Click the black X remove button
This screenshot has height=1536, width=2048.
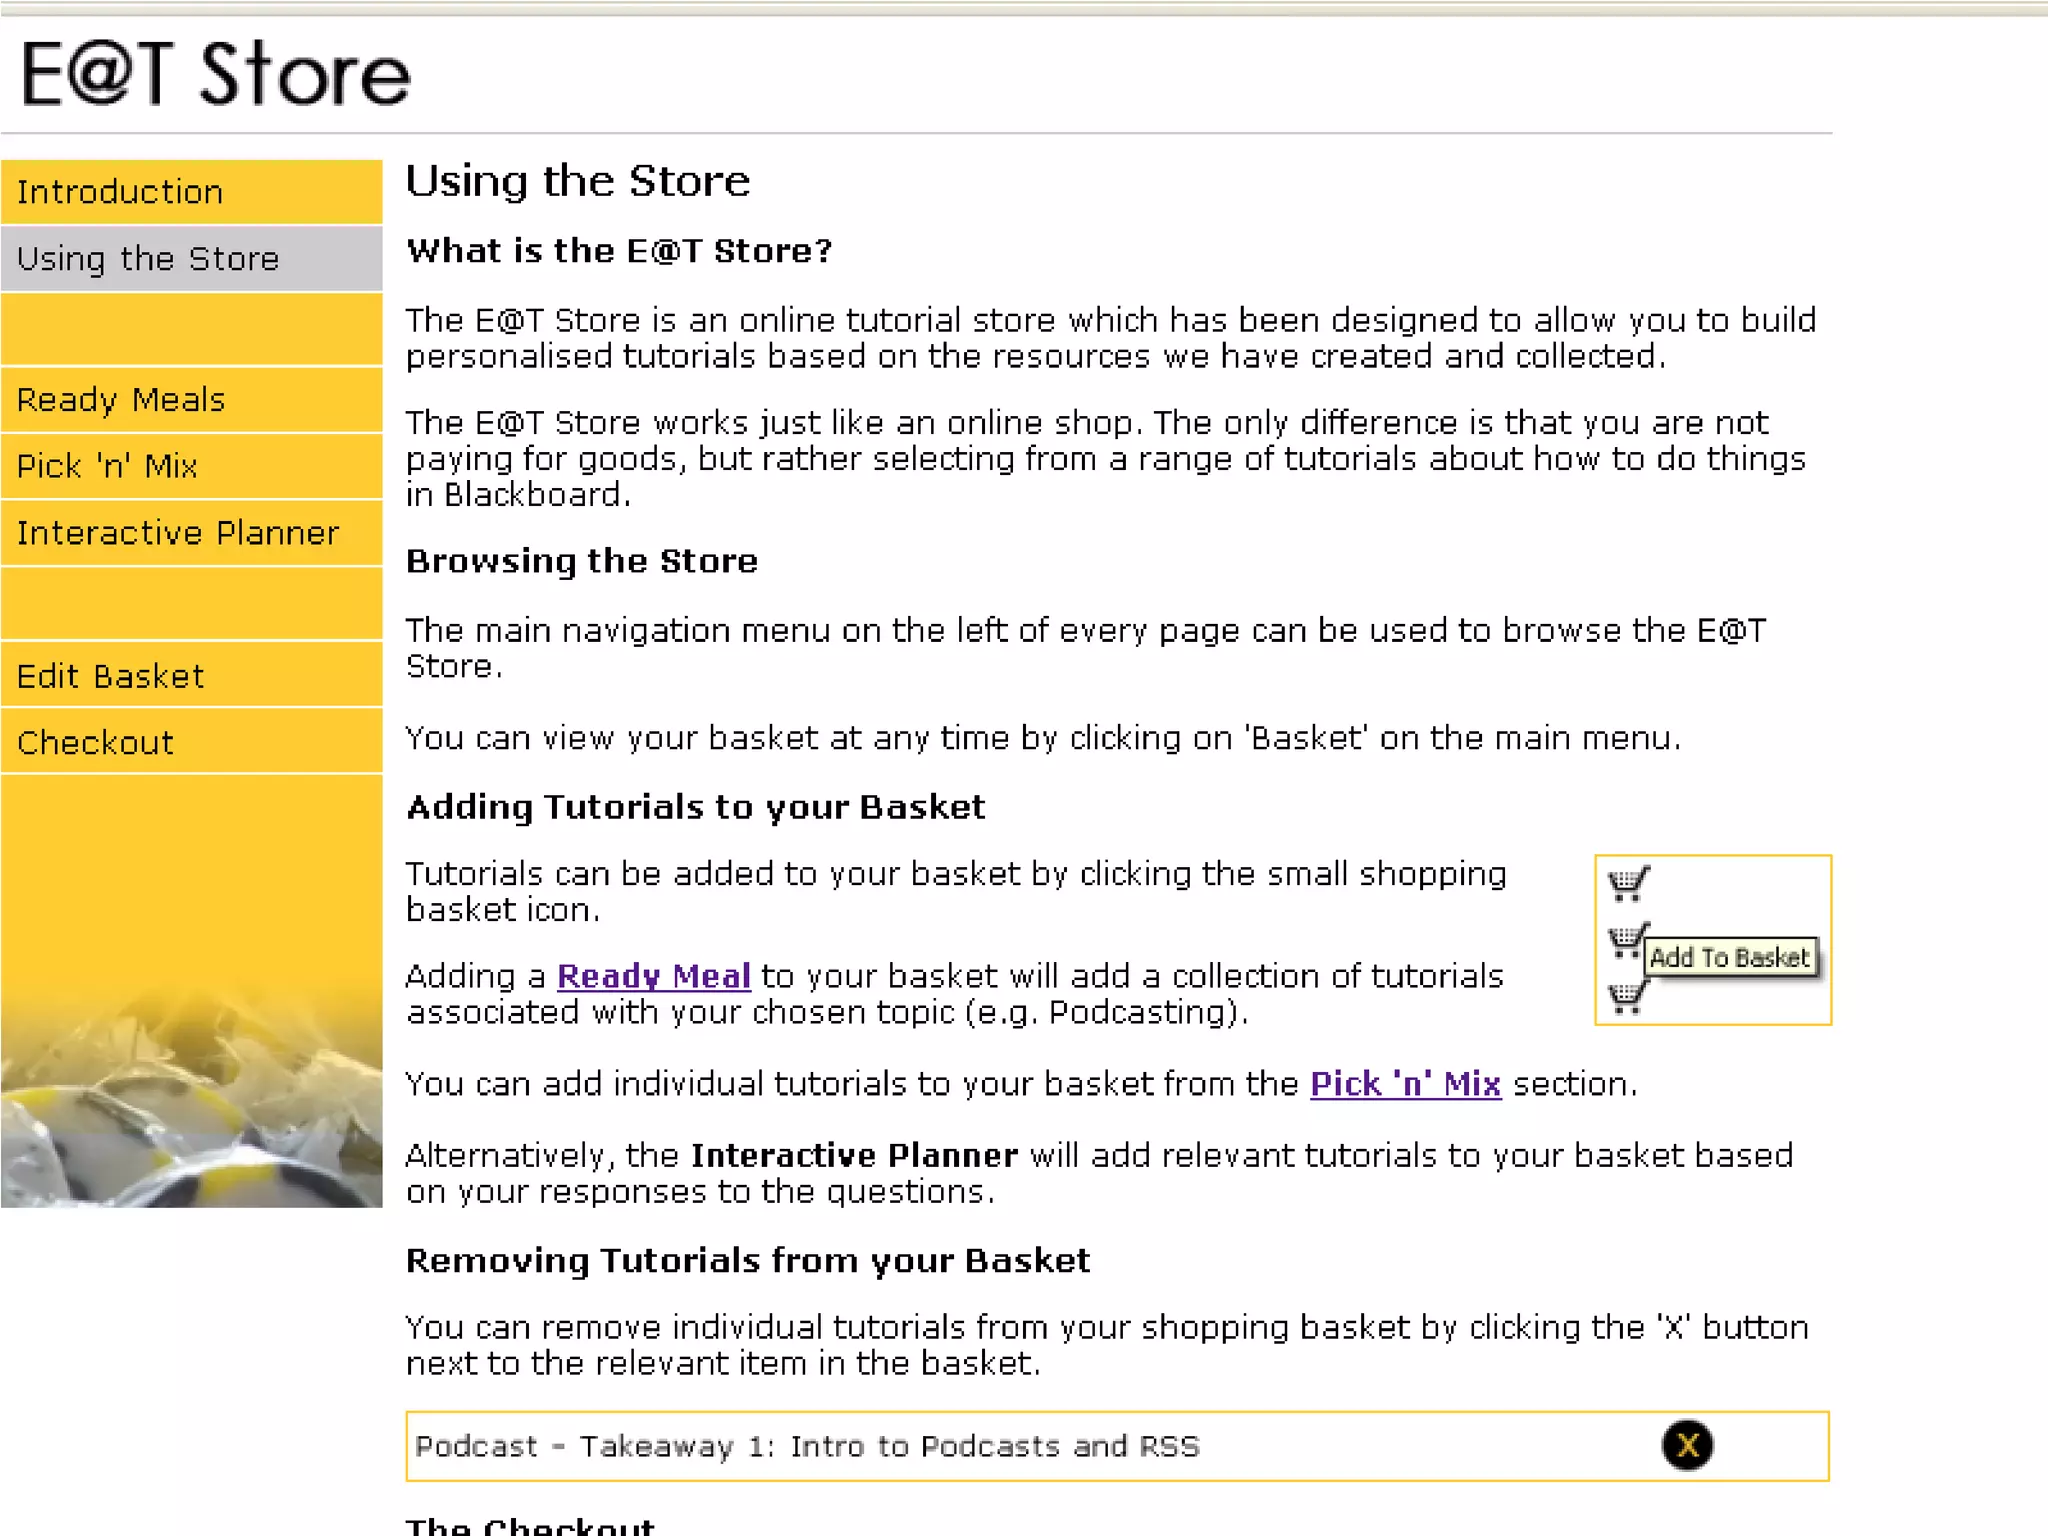coord(1687,1445)
